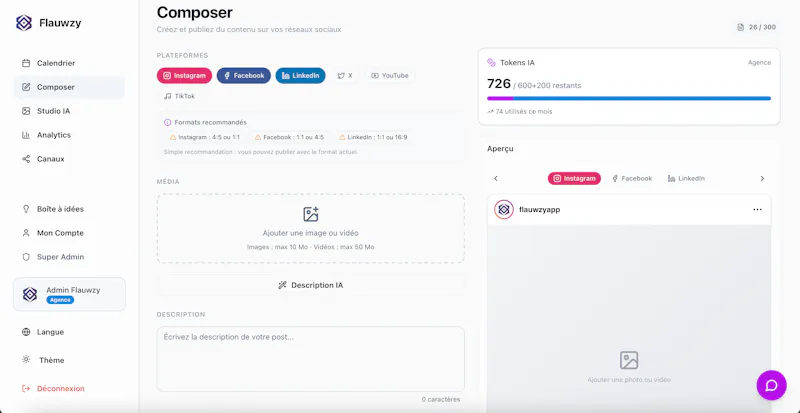
Task: Go to previous preview with left chevron
Action: 496,179
